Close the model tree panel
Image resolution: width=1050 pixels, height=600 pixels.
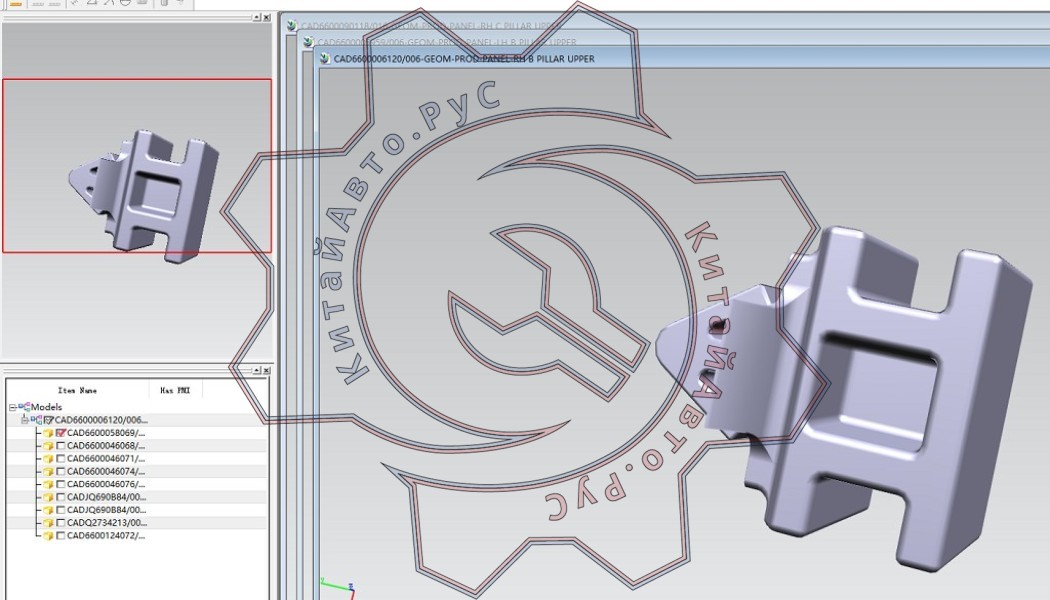pos(267,370)
